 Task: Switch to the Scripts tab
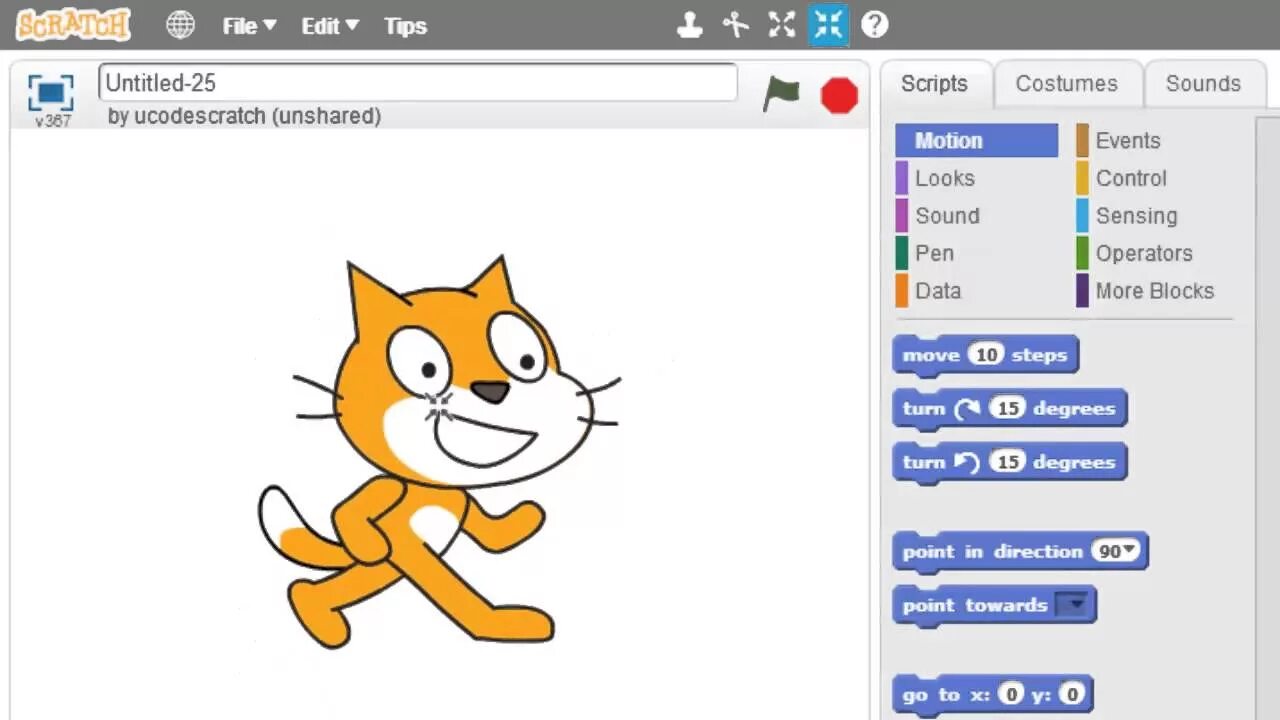pos(934,84)
